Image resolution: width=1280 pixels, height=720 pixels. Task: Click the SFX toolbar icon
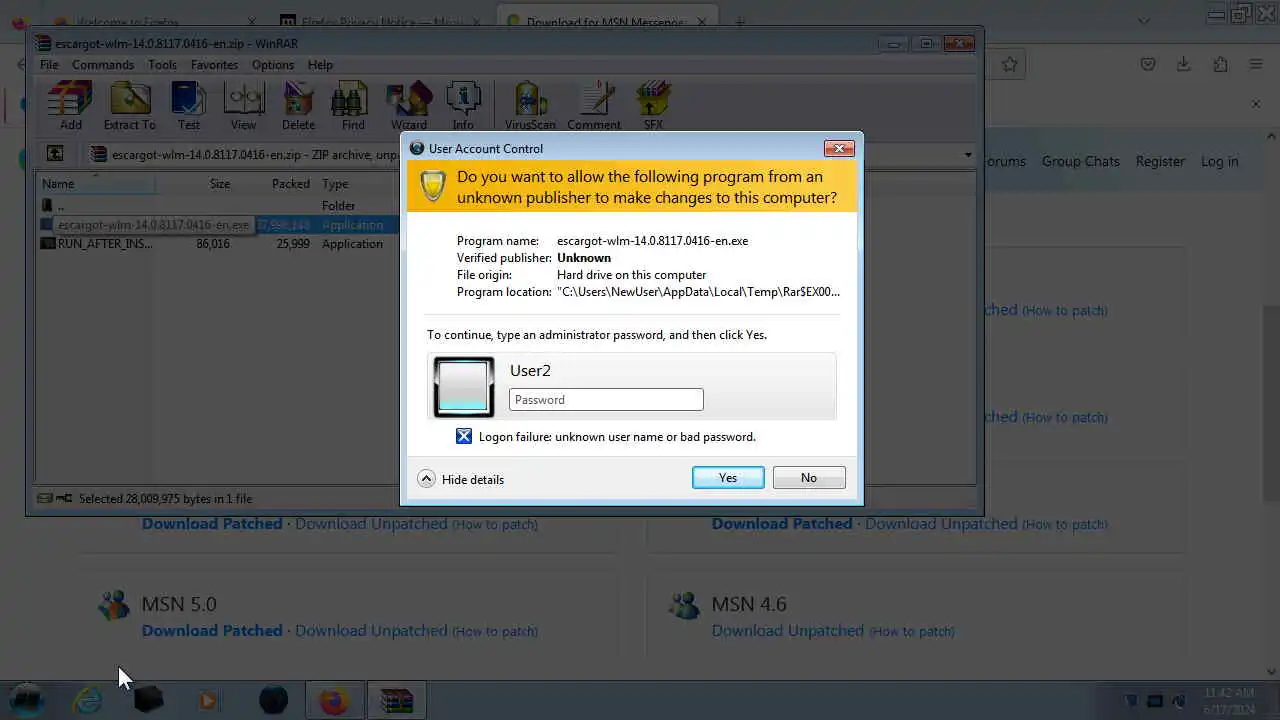coord(653,105)
